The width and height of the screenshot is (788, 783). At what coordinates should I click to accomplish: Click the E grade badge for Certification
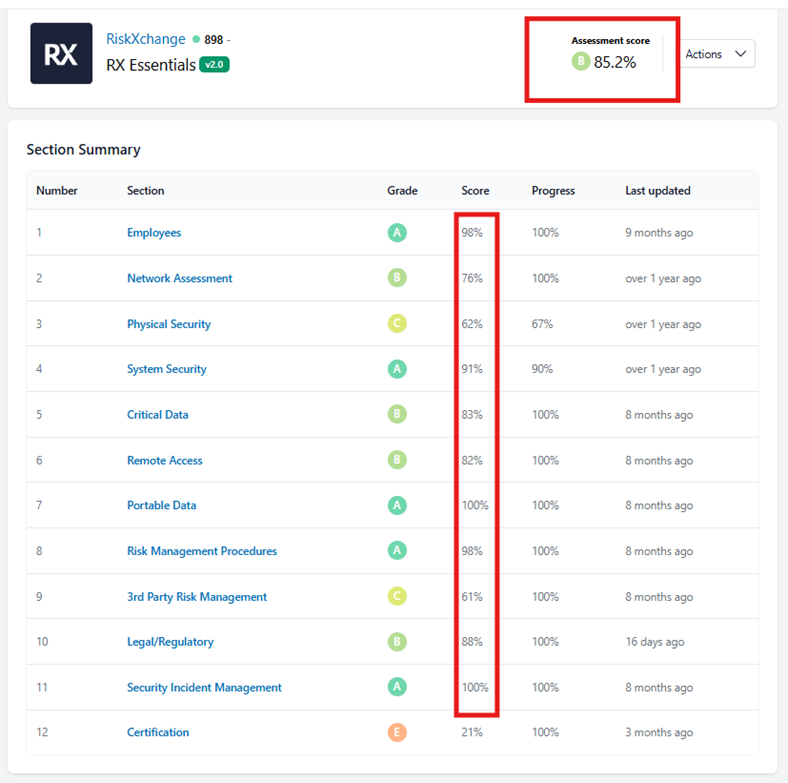pos(397,732)
